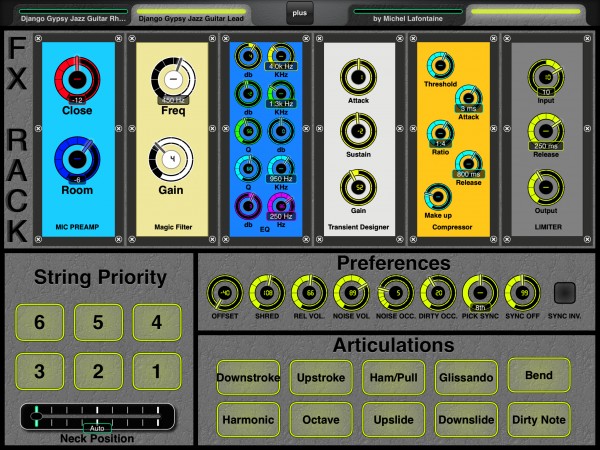Image resolution: width=600 pixels, height=450 pixels.
Task: Toggle string priority 6
Action: [39, 322]
